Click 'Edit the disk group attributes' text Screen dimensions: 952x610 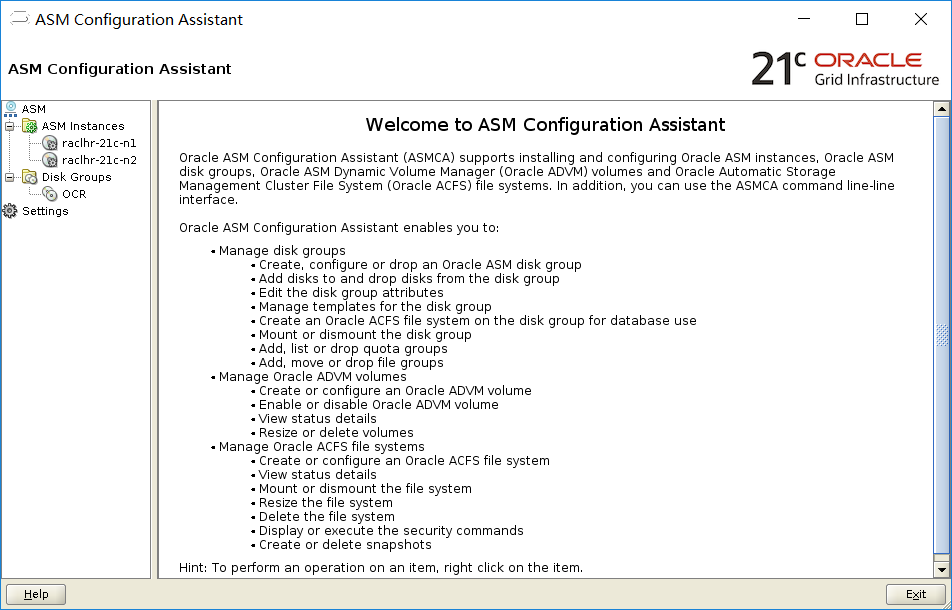[351, 293]
